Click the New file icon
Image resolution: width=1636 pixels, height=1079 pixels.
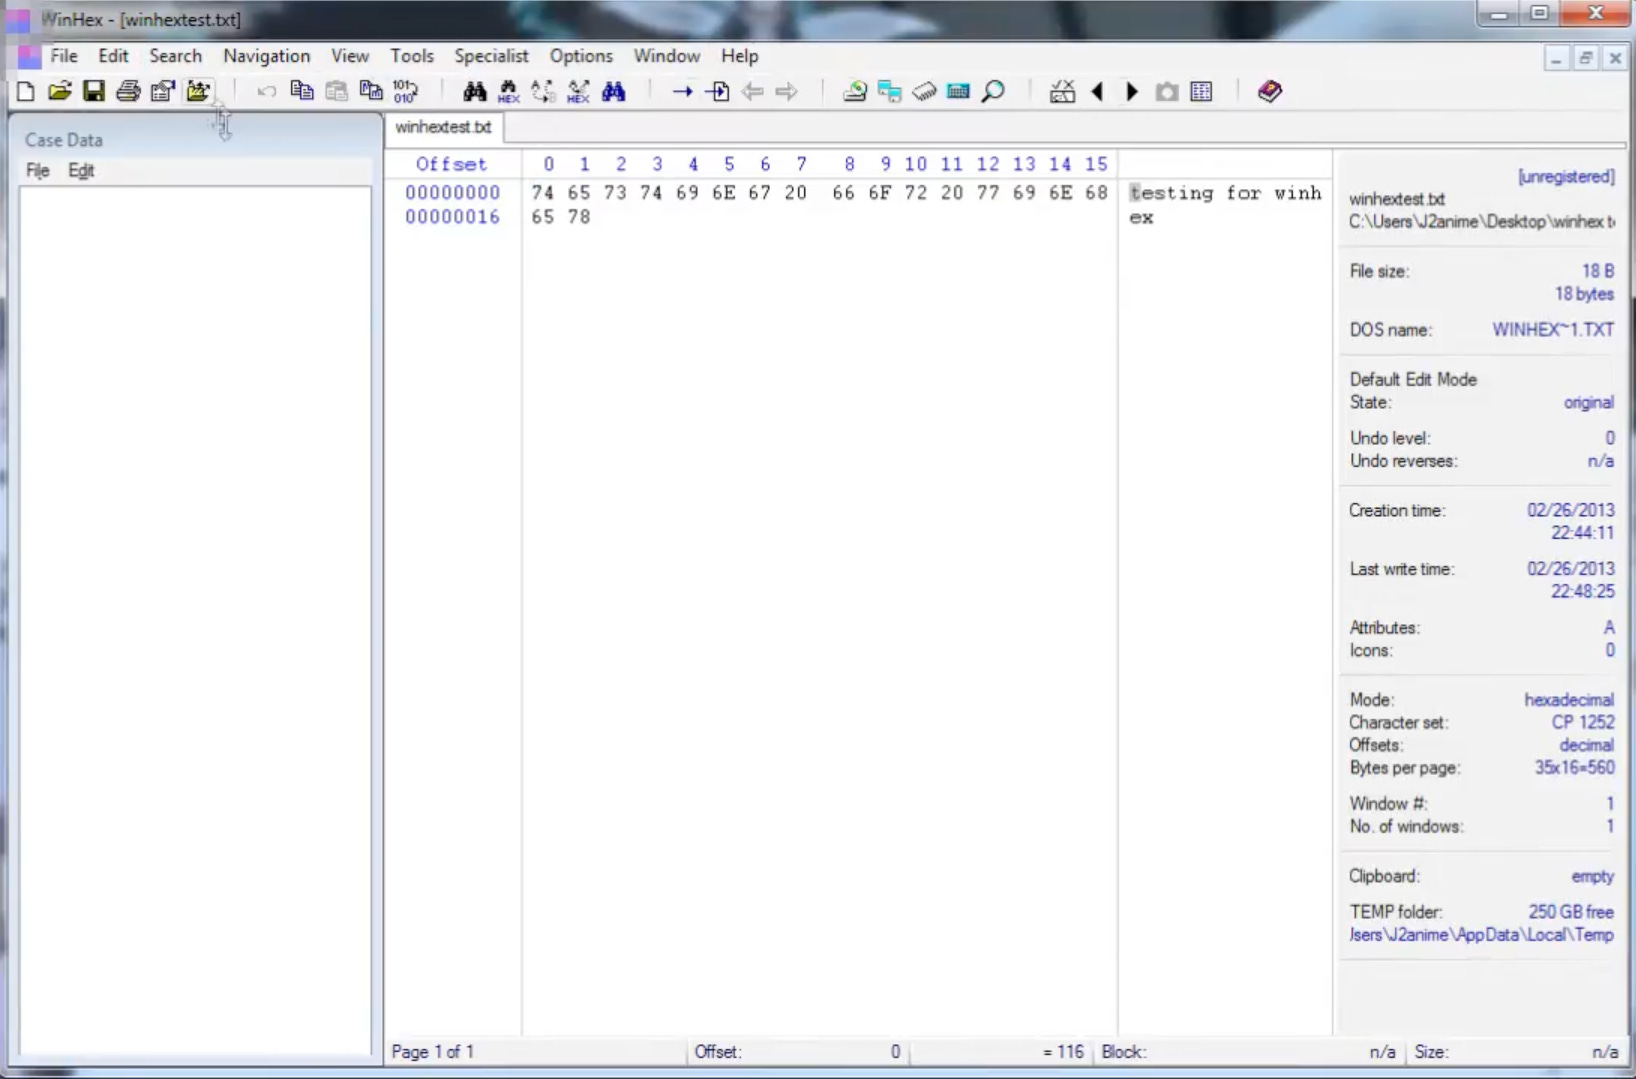pos(26,92)
